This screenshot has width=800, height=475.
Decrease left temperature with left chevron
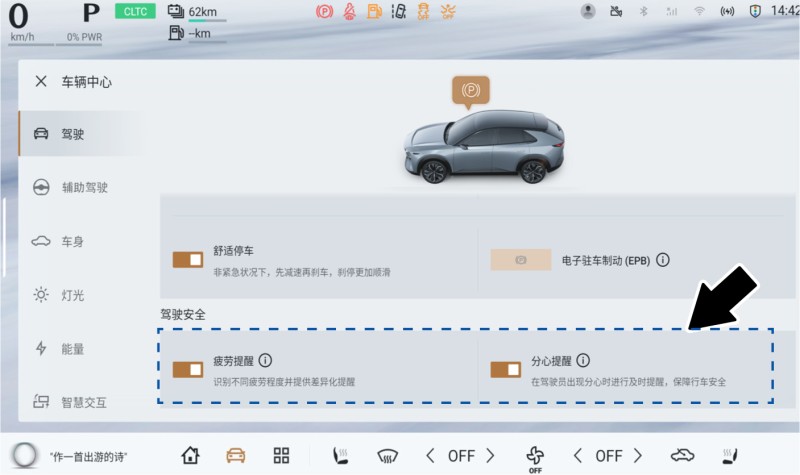[430, 455]
